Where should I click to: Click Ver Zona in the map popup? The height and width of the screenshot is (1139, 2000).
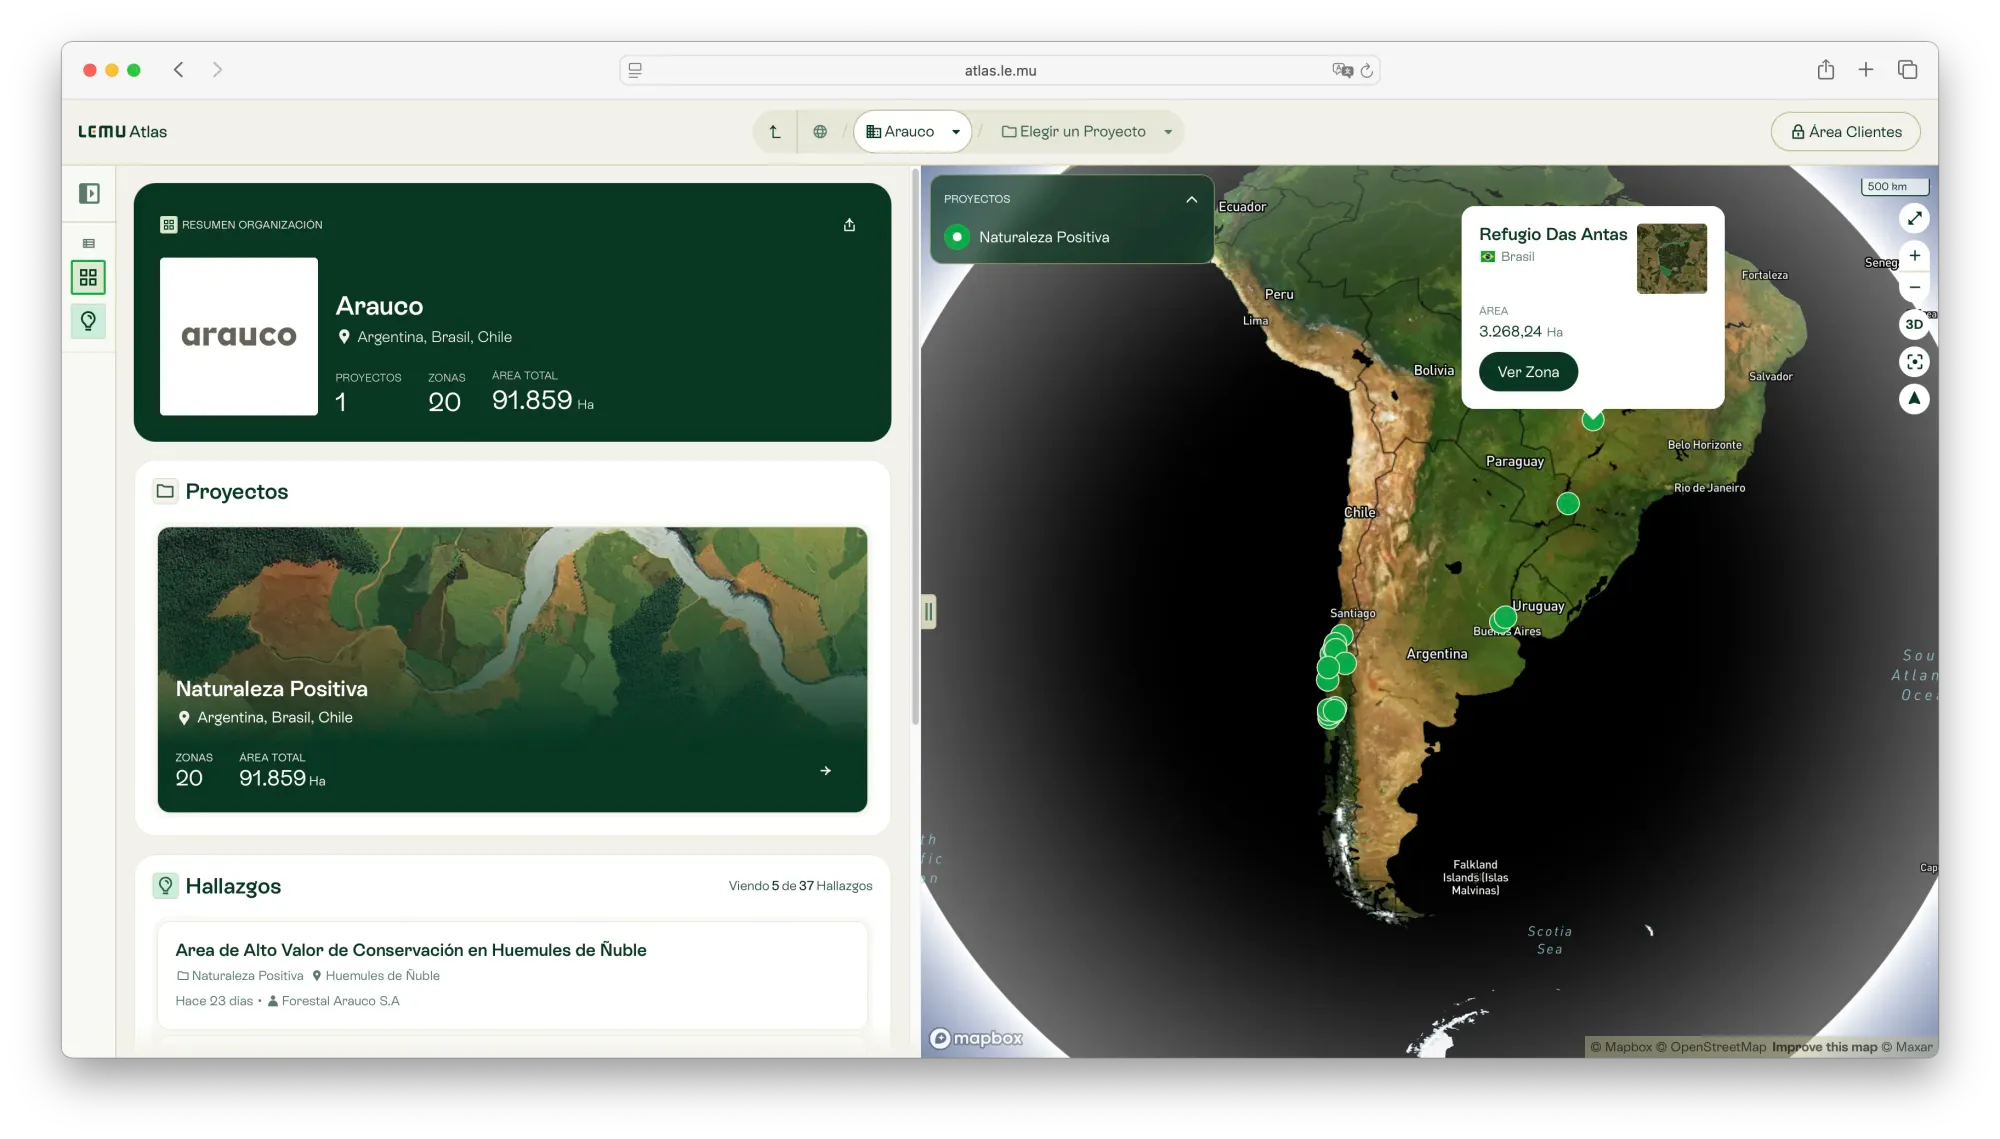[1528, 372]
